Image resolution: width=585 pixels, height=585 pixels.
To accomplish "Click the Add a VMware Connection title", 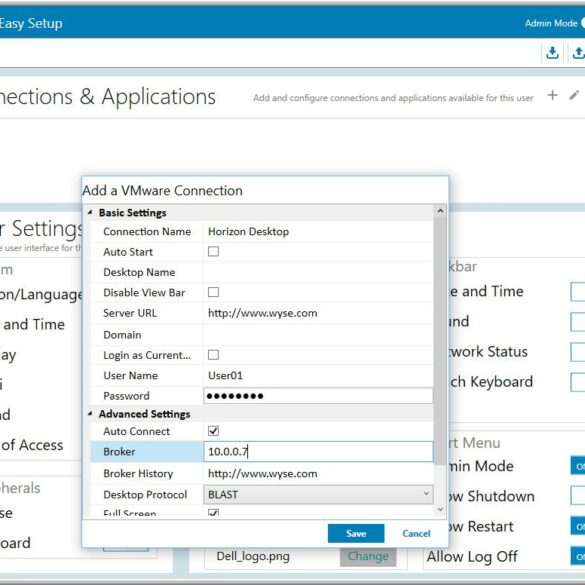I will click(163, 190).
